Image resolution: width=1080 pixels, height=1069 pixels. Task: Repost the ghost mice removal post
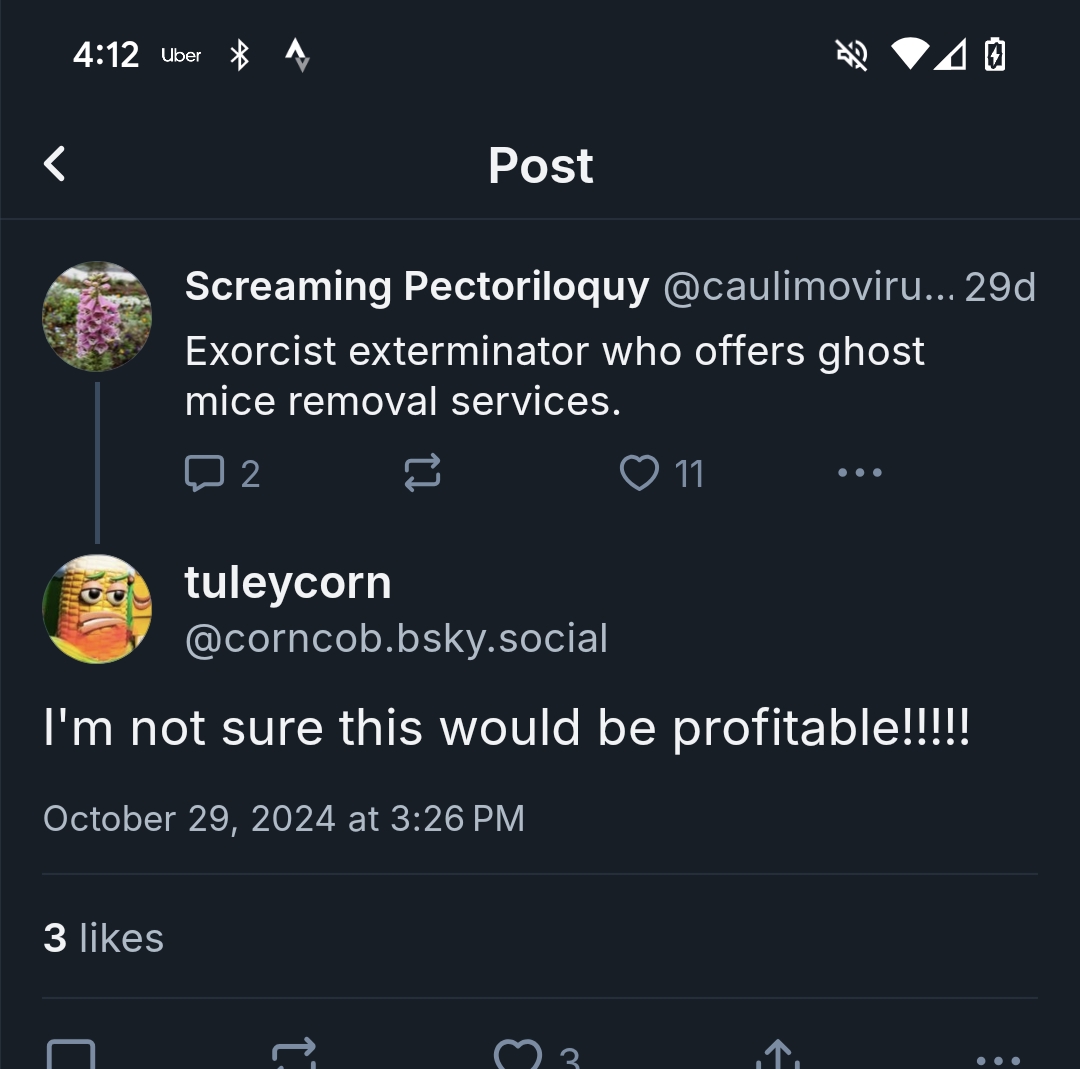point(422,473)
